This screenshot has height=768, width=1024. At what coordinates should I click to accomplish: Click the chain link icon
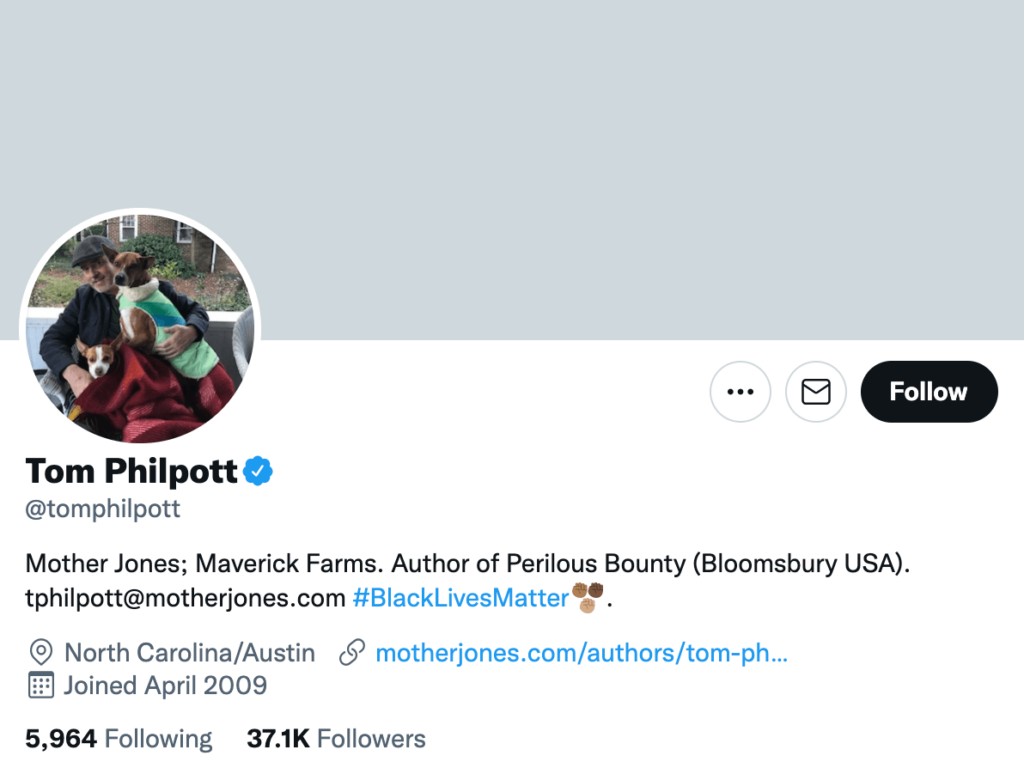tap(351, 654)
